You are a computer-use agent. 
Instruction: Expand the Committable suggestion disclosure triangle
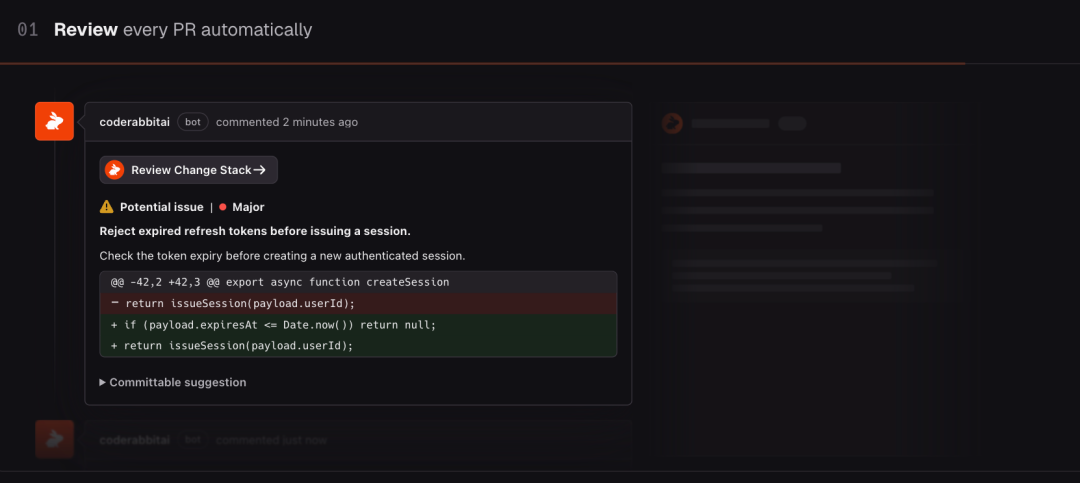click(x=103, y=382)
